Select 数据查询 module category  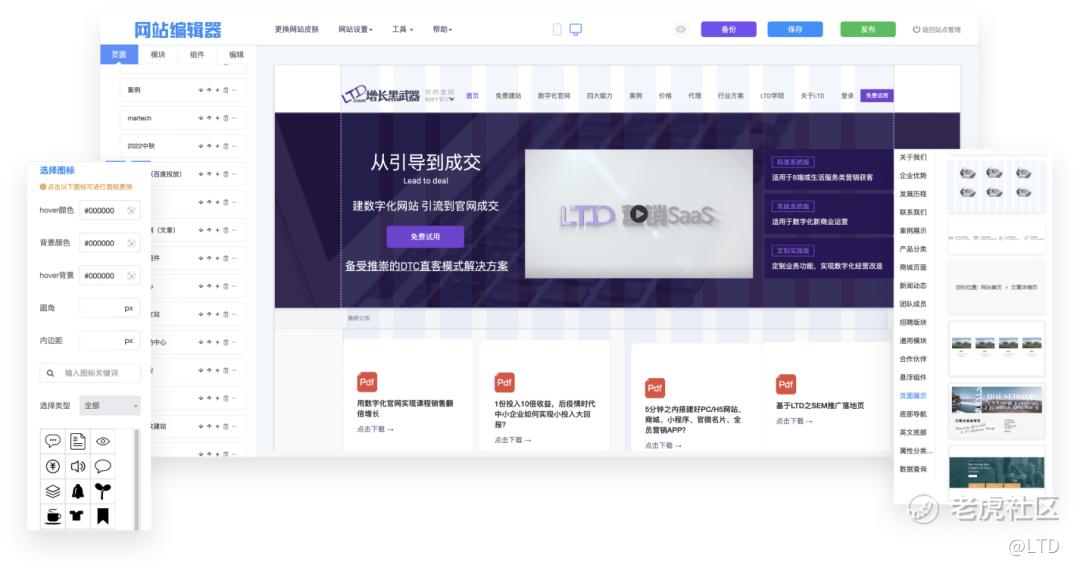(x=913, y=469)
